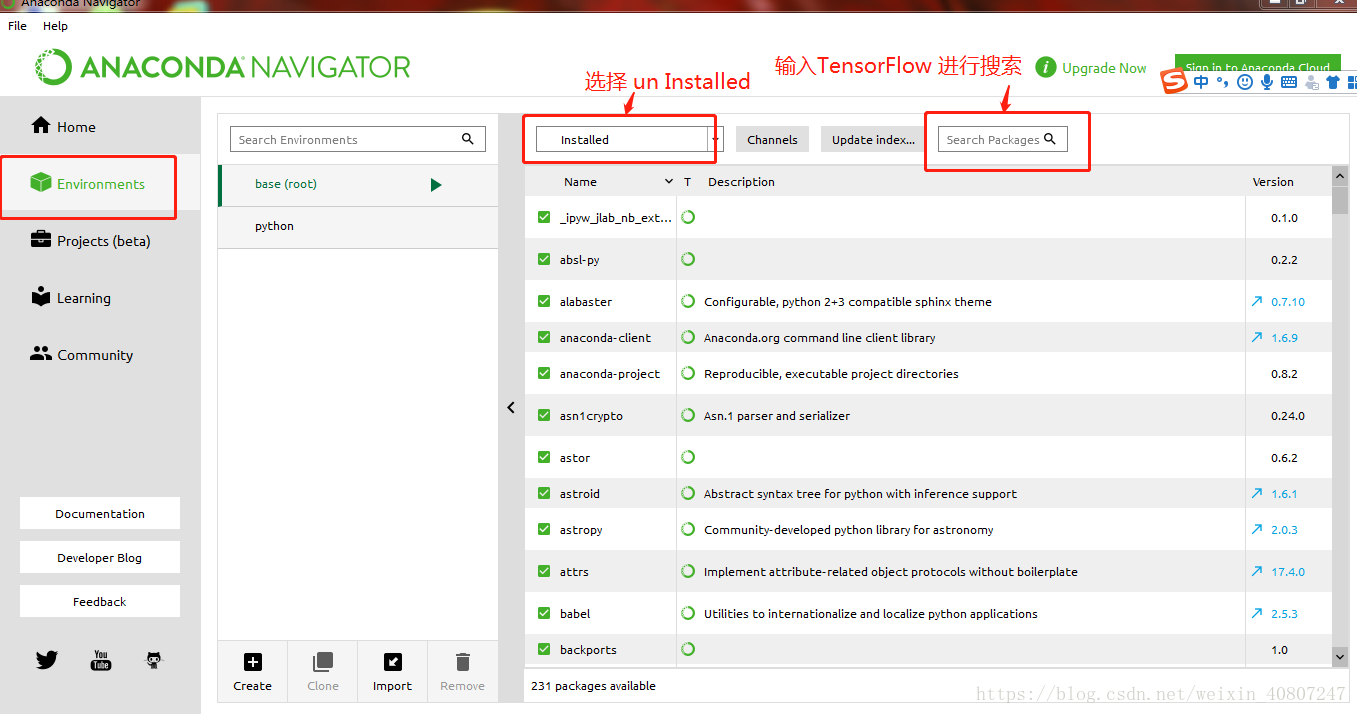This screenshot has height=714, width=1357.
Task: Click the Create environment plus icon
Action: 253,662
